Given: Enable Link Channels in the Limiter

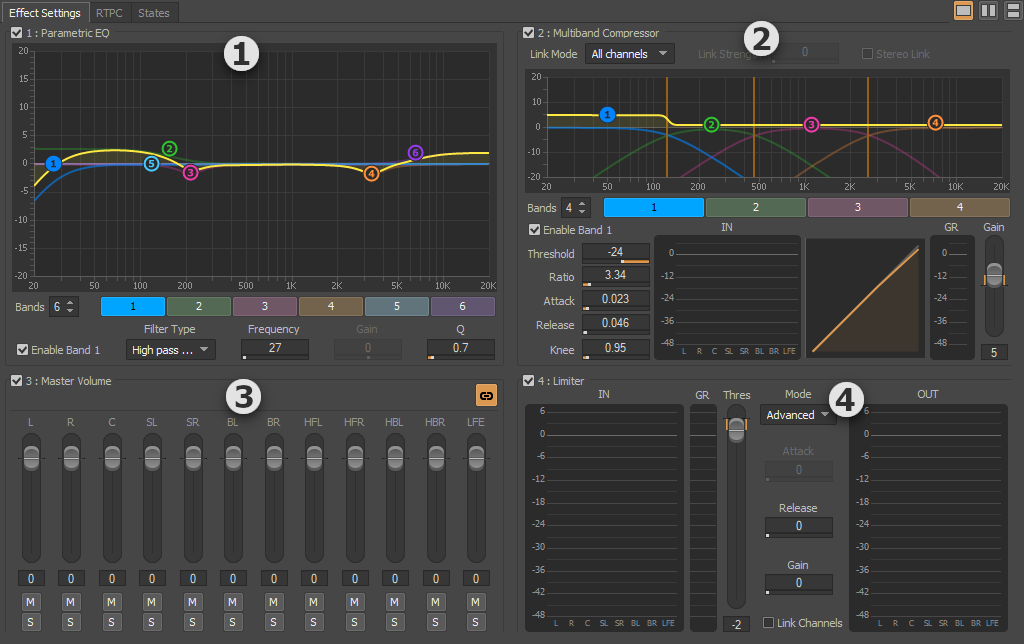Looking at the screenshot, I should (768, 623).
